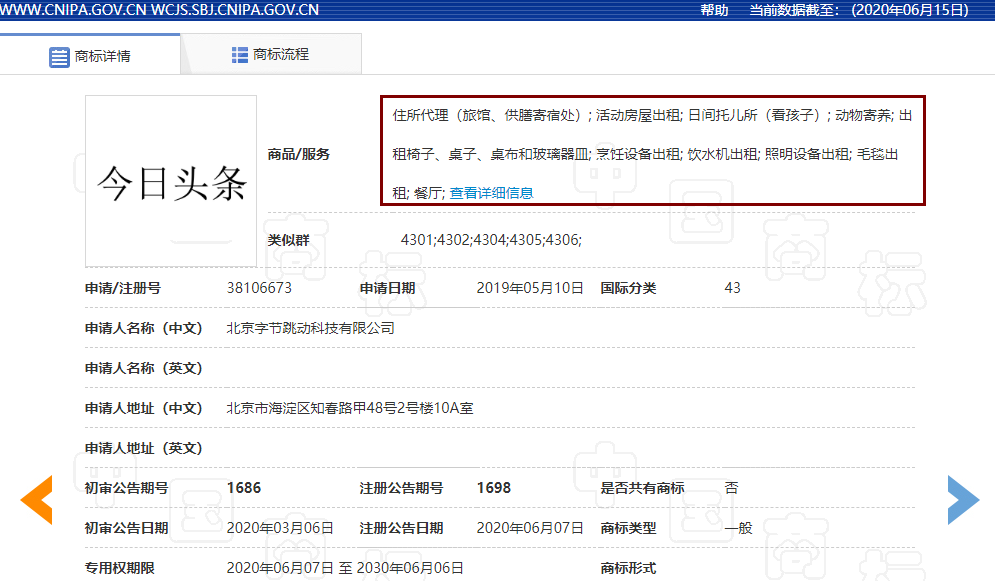
Task: Click preliminary announcement issue 1686
Action: click(244, 488)
